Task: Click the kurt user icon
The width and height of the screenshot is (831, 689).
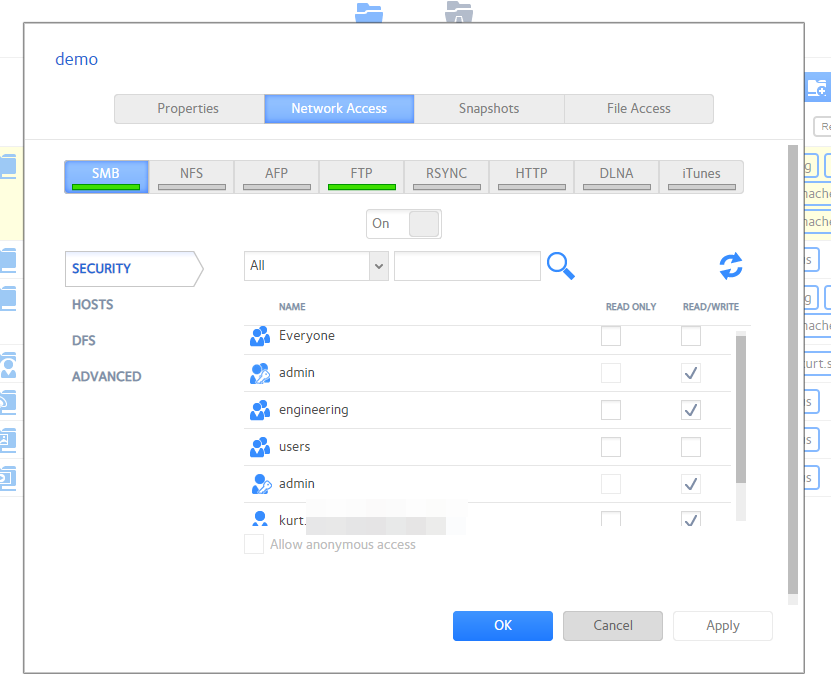Action: tap(260, 518)
